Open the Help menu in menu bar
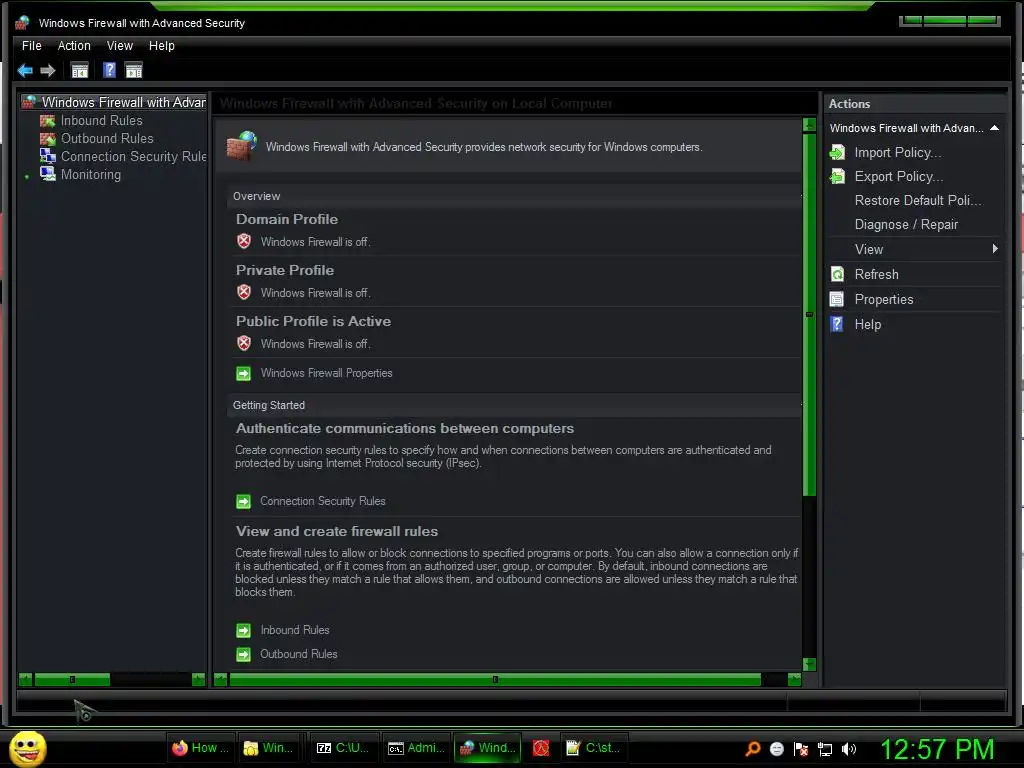 [x=161, y=46]
